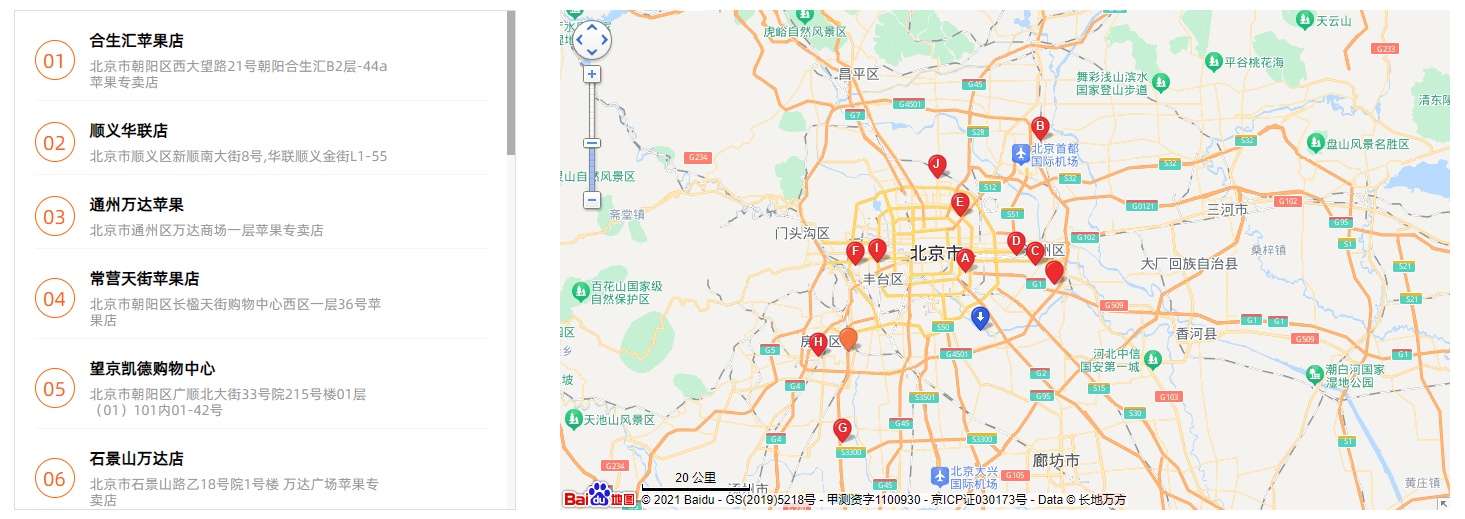The height and width of the screenshot is (519, 1465).
Task: Click the 大厂回族自治县 label on map
Action: [1189, 264]
